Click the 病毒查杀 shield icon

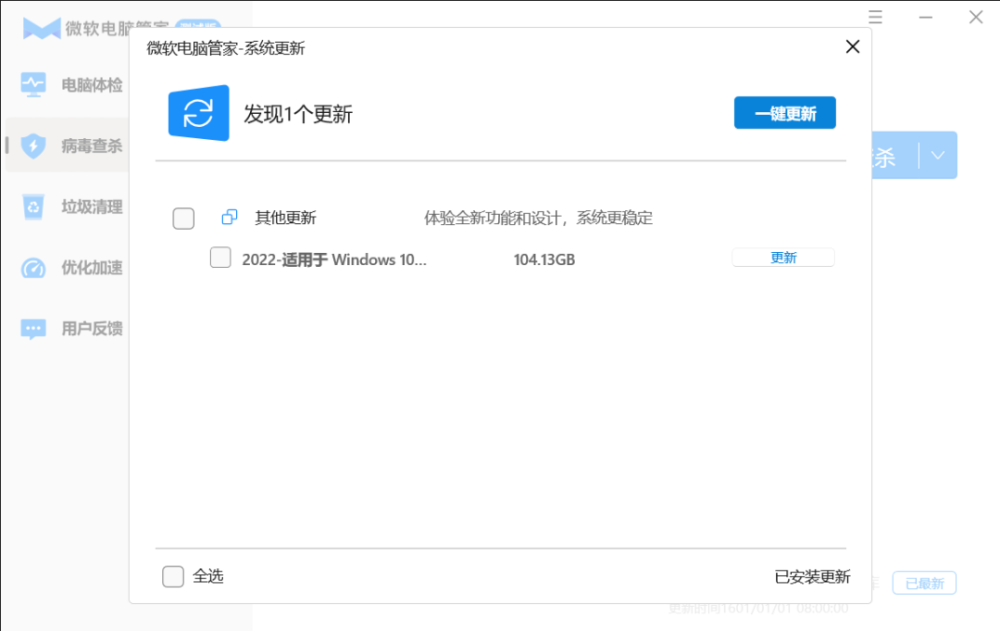pyautogui.click(x=33, y=146)
